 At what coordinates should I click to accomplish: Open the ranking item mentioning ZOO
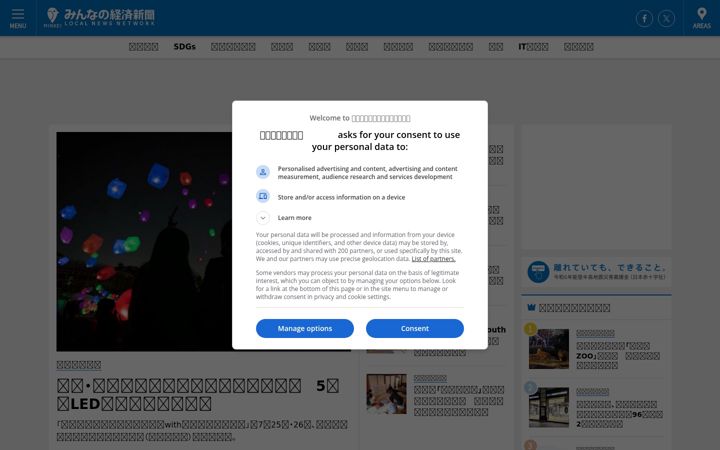tap(619, 355)
